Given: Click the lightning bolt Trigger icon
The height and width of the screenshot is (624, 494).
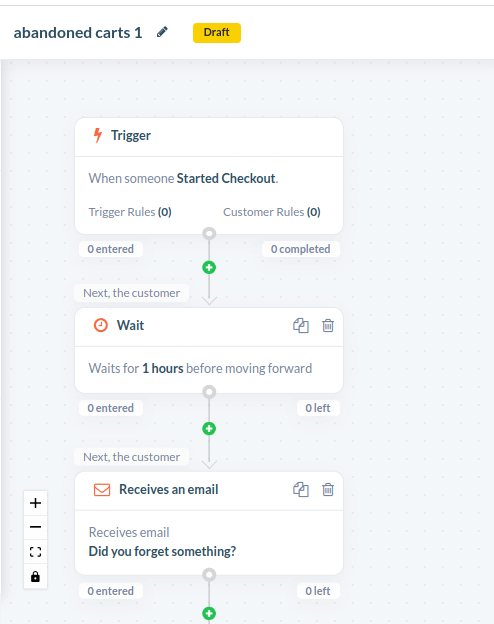Looking at the screenshot, I should 98,135.
